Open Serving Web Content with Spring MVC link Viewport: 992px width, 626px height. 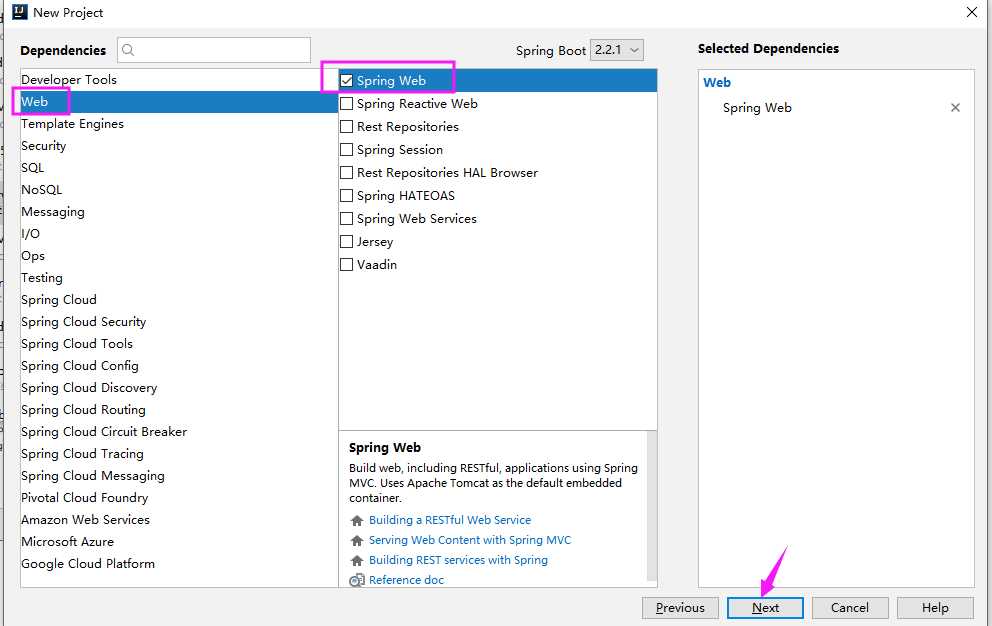tap(470, 540)
